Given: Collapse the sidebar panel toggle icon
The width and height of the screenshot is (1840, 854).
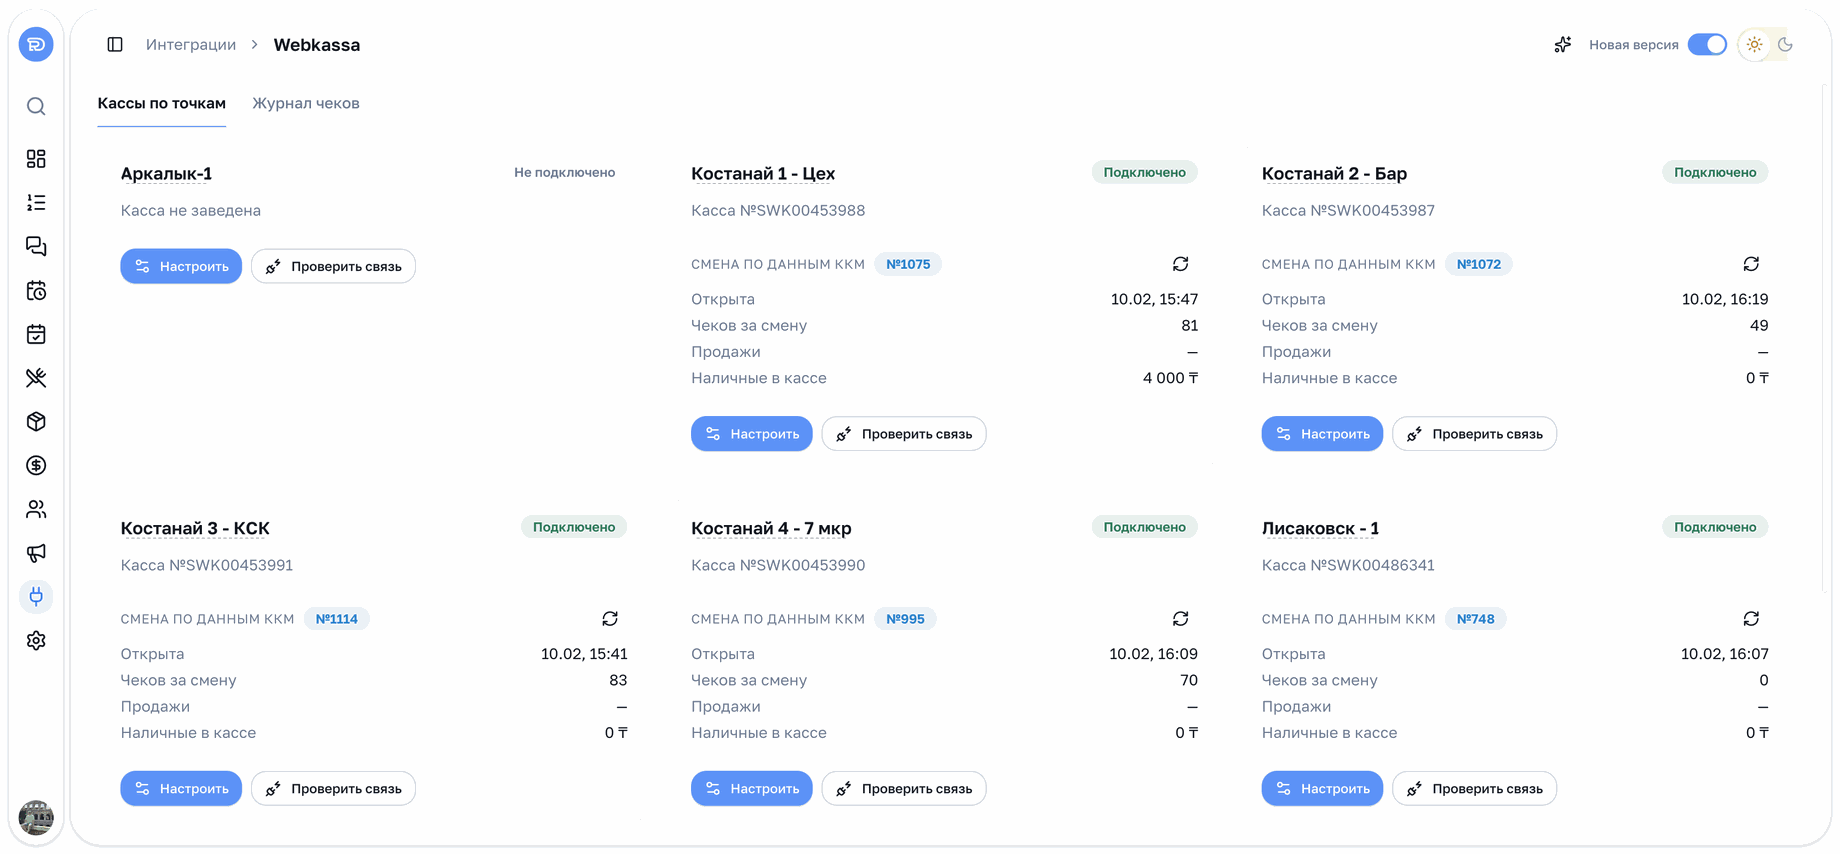Looking at the screenshot, I should tap(115, 45).
